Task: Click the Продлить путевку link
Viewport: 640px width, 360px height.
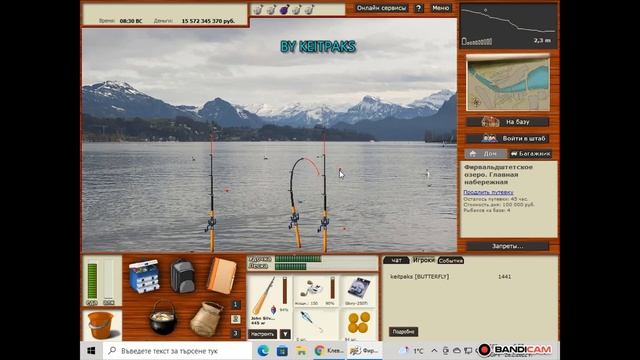Action: click(x=488, y=192)
